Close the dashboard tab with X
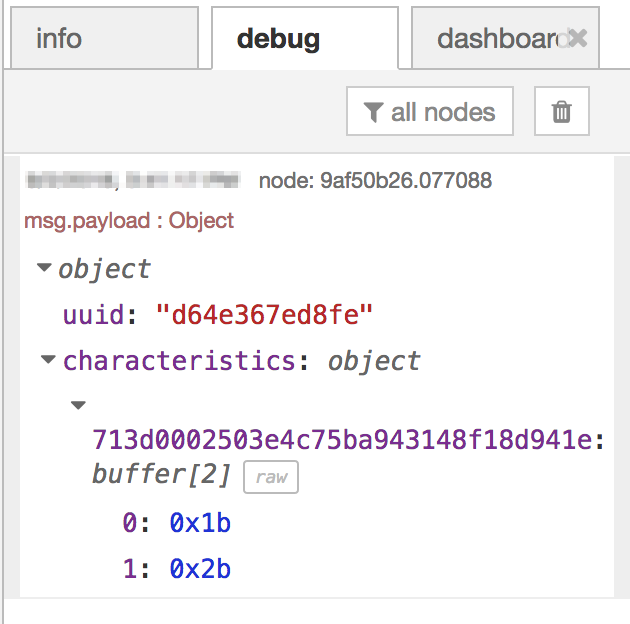The height and width of the screenshot is (624, 630). [x=578, y=38]
